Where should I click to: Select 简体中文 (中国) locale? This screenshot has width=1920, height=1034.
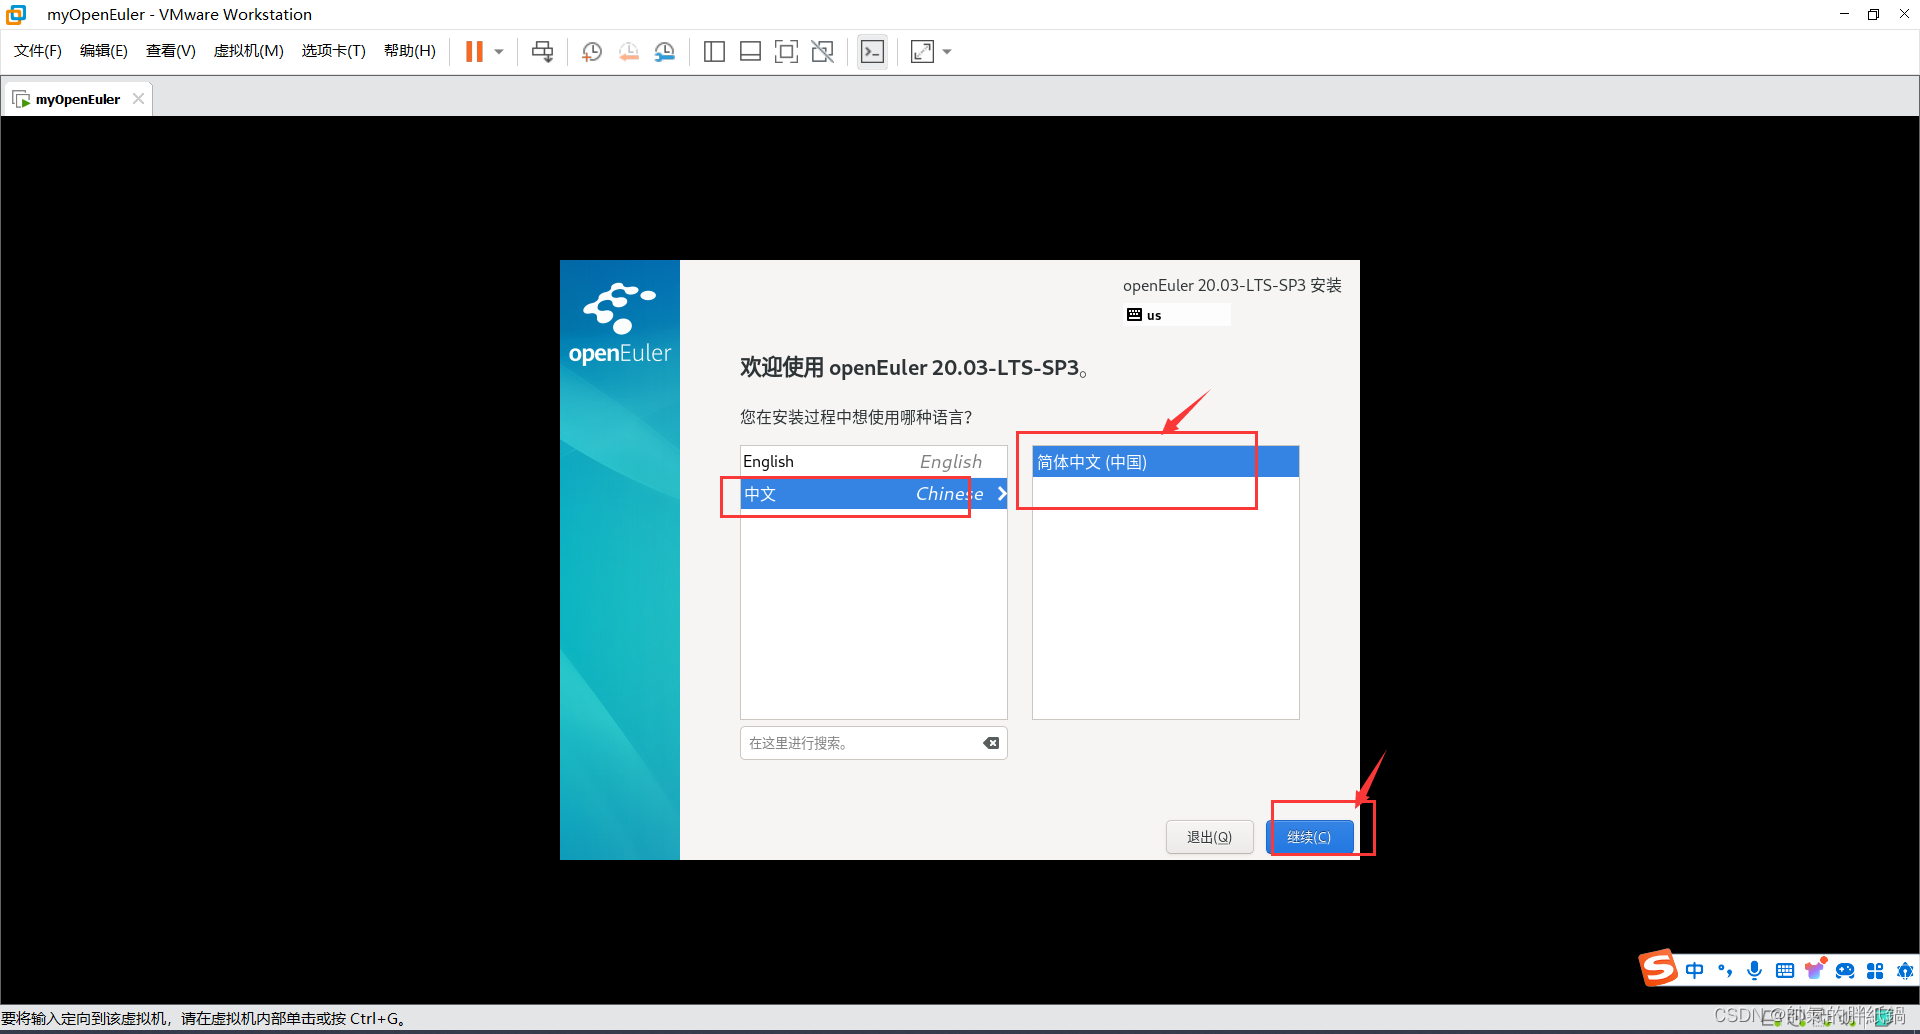coord(1165,462)
